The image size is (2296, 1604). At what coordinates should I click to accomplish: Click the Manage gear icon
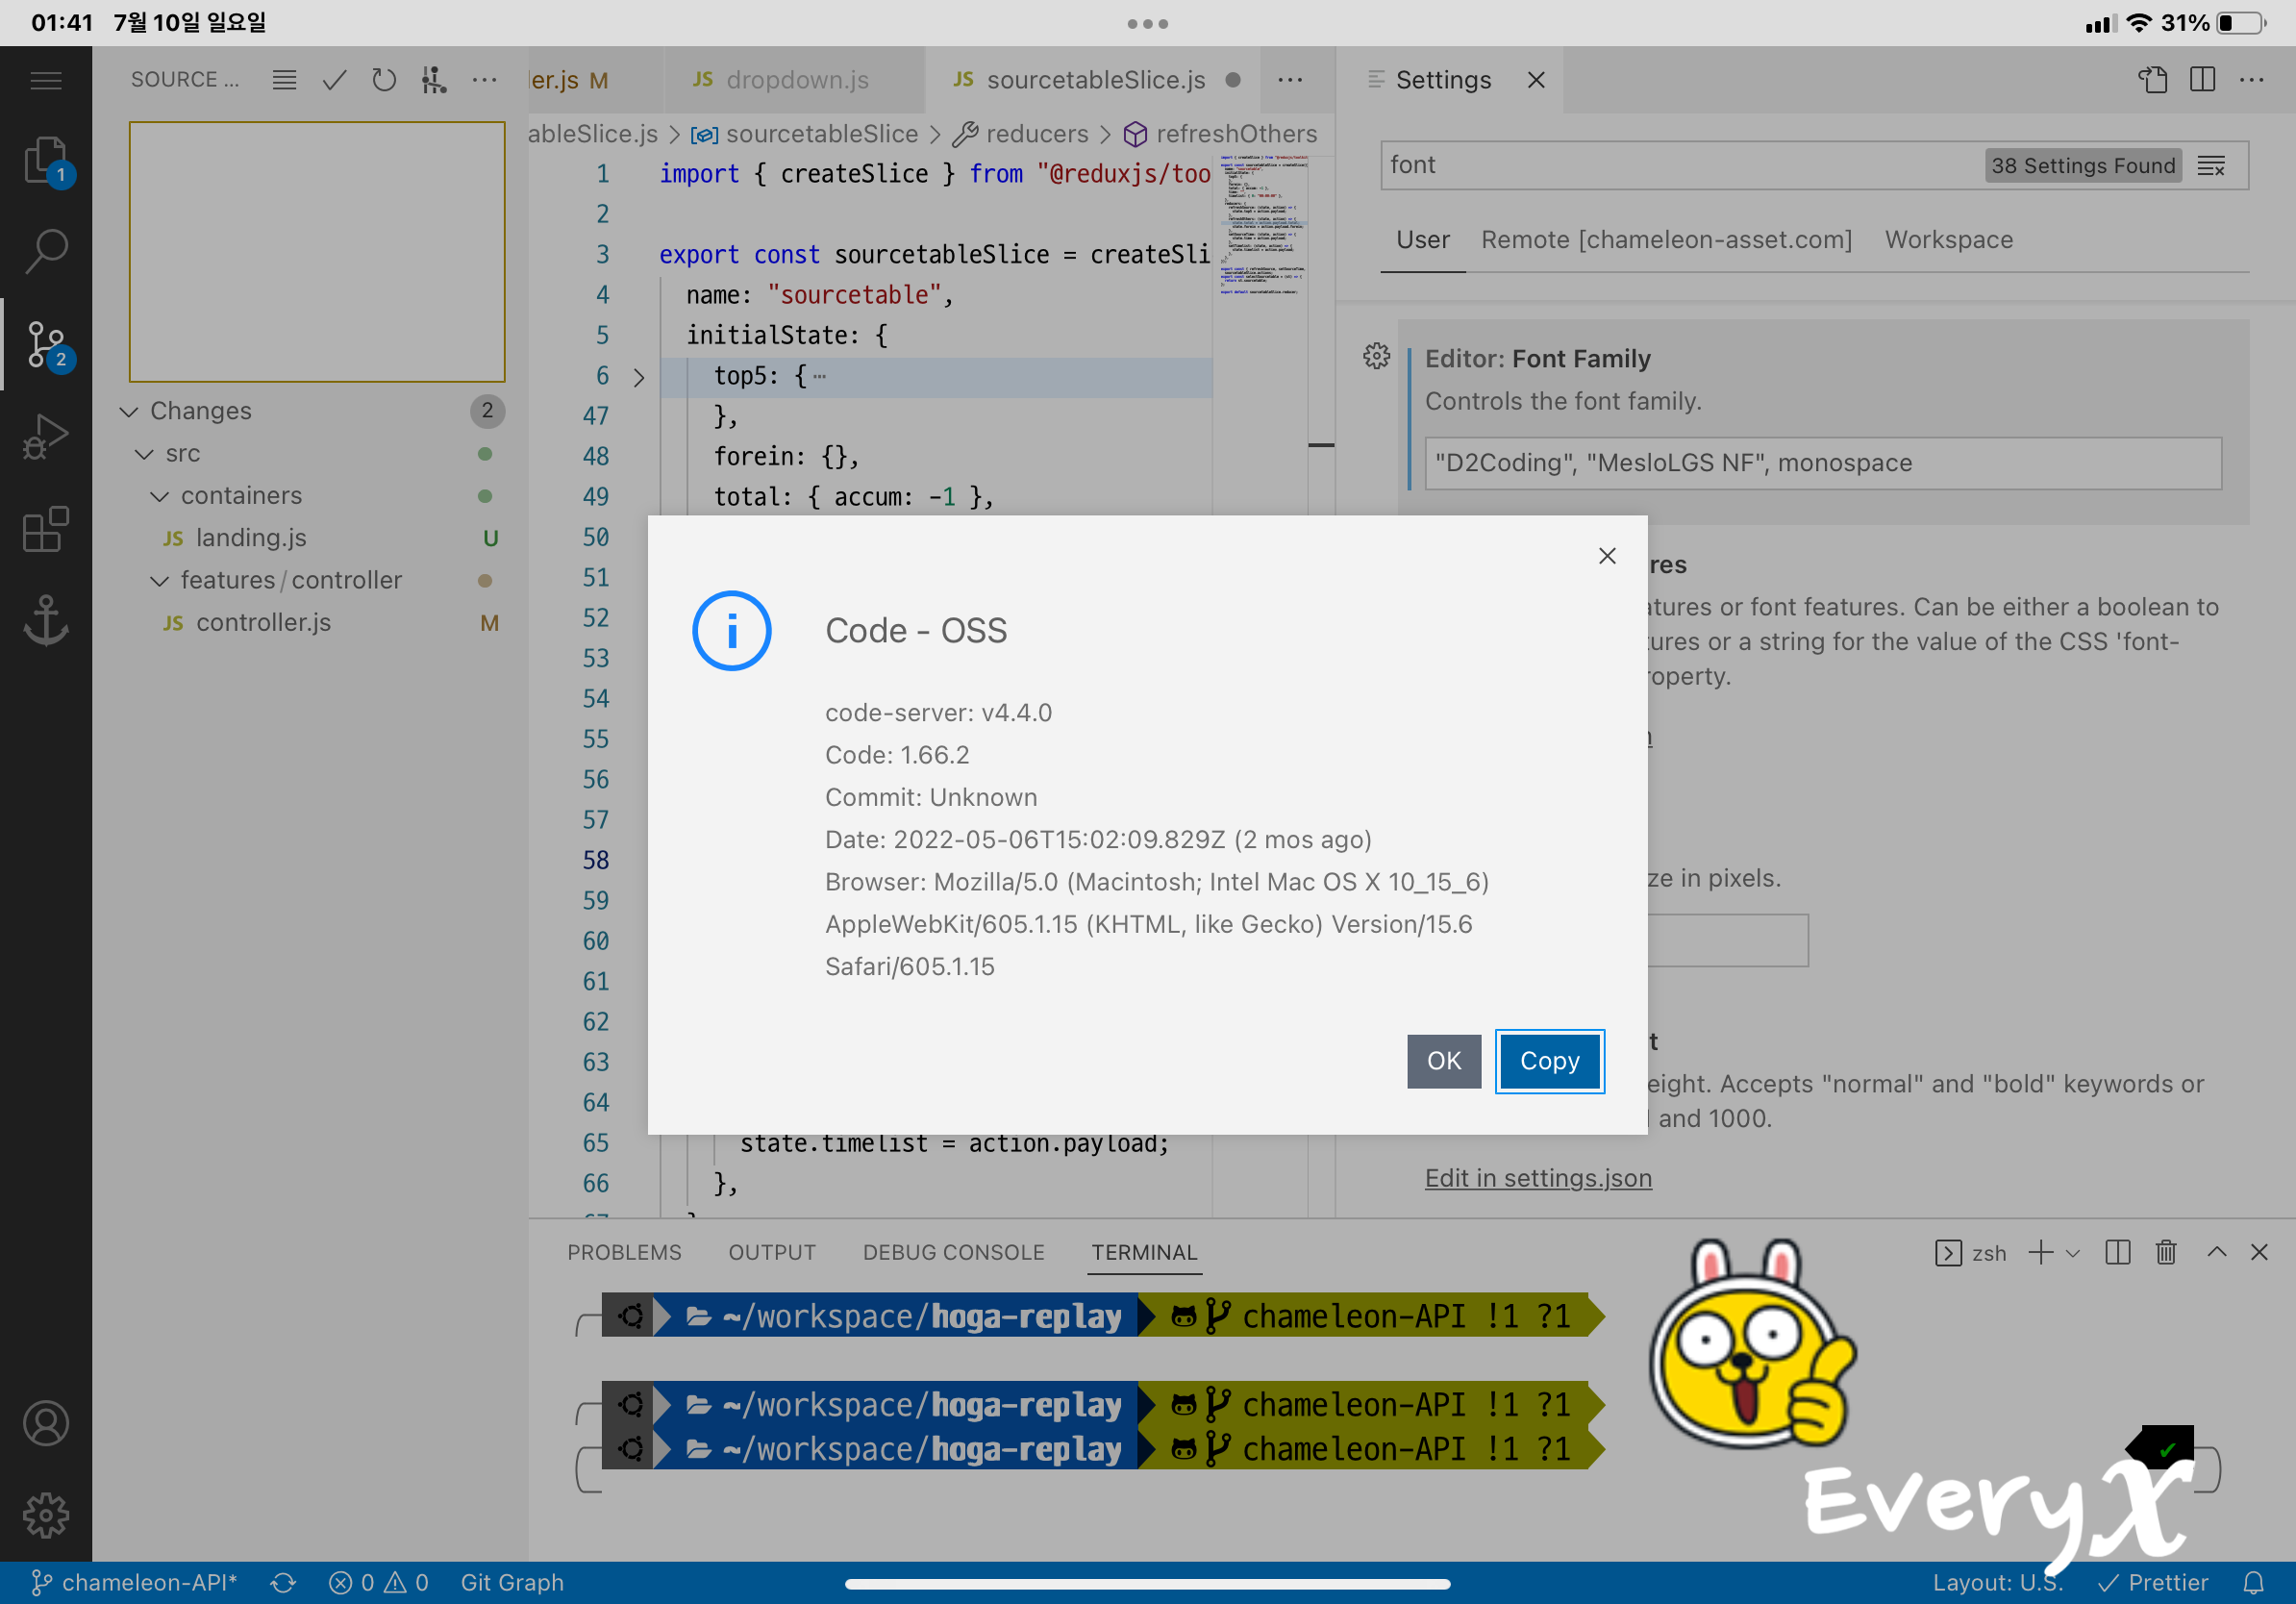pyautogui.click(x=45, y=1516)
